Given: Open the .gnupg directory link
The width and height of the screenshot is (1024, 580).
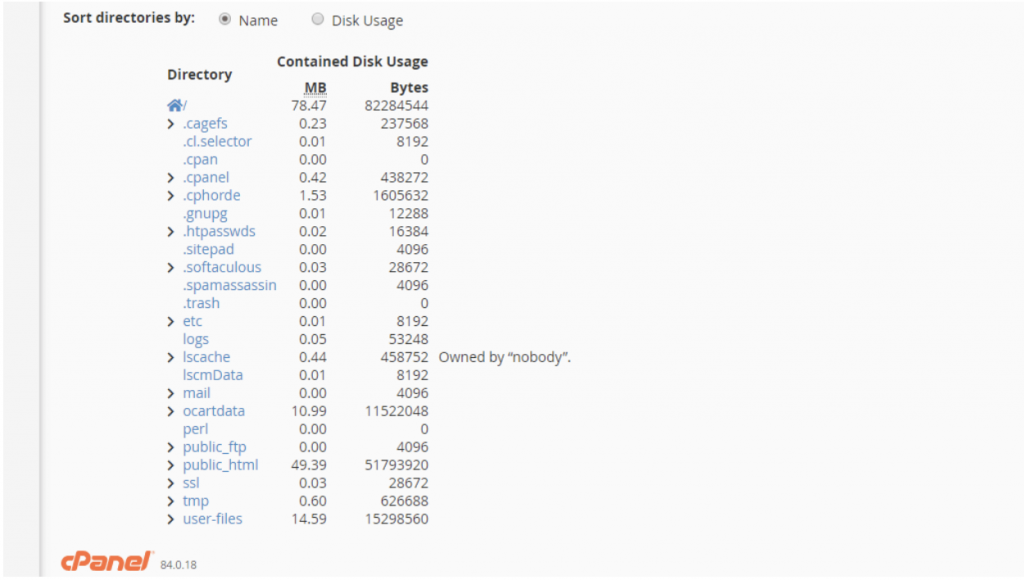Looking at the screenshot, I should (x=205, y=213).
